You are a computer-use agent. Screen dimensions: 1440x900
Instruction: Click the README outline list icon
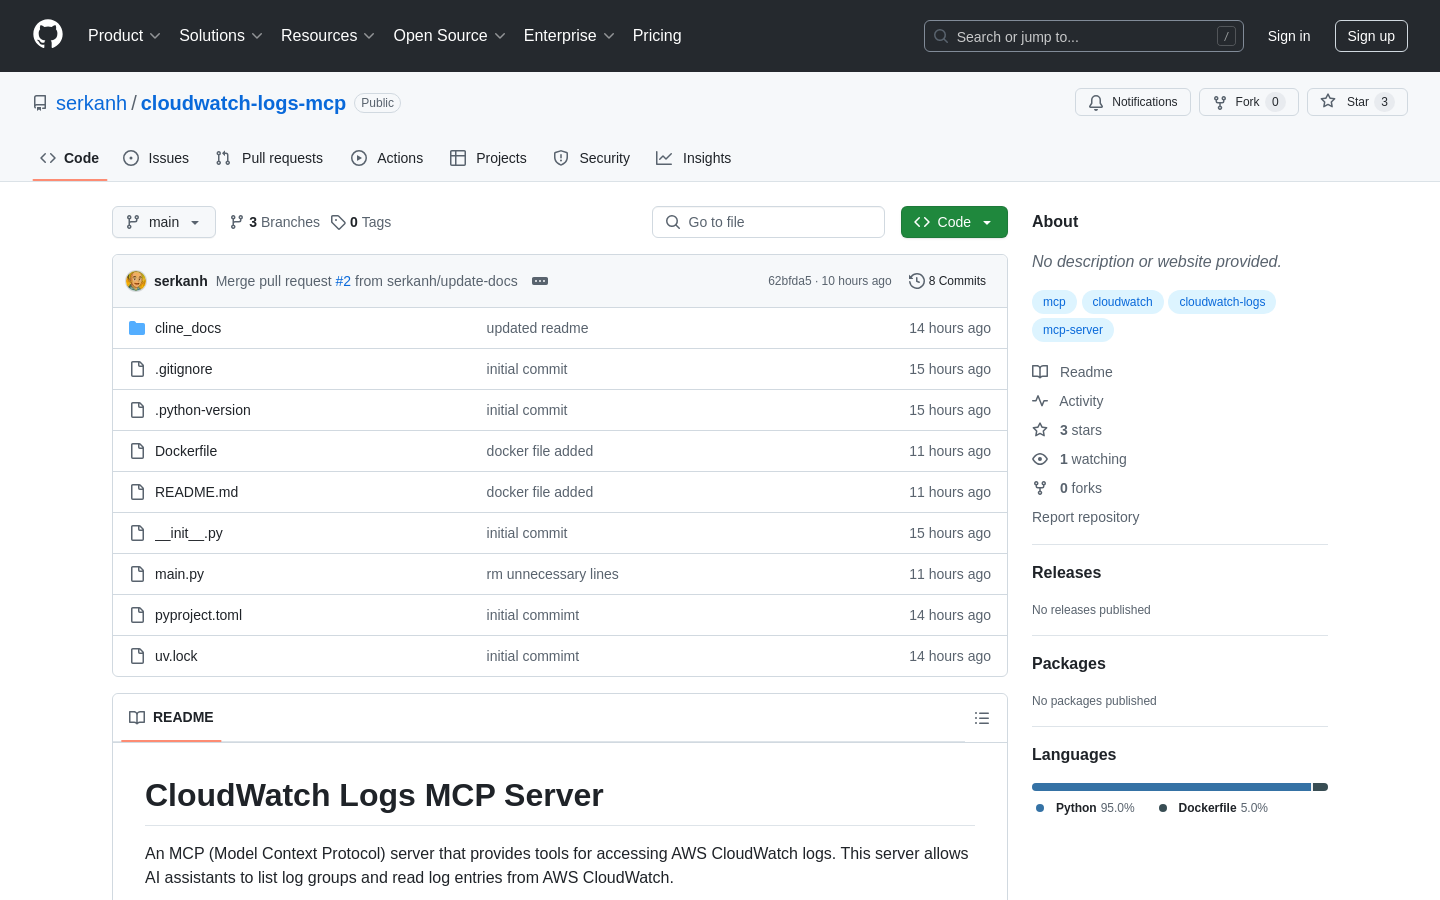[982, 718]
